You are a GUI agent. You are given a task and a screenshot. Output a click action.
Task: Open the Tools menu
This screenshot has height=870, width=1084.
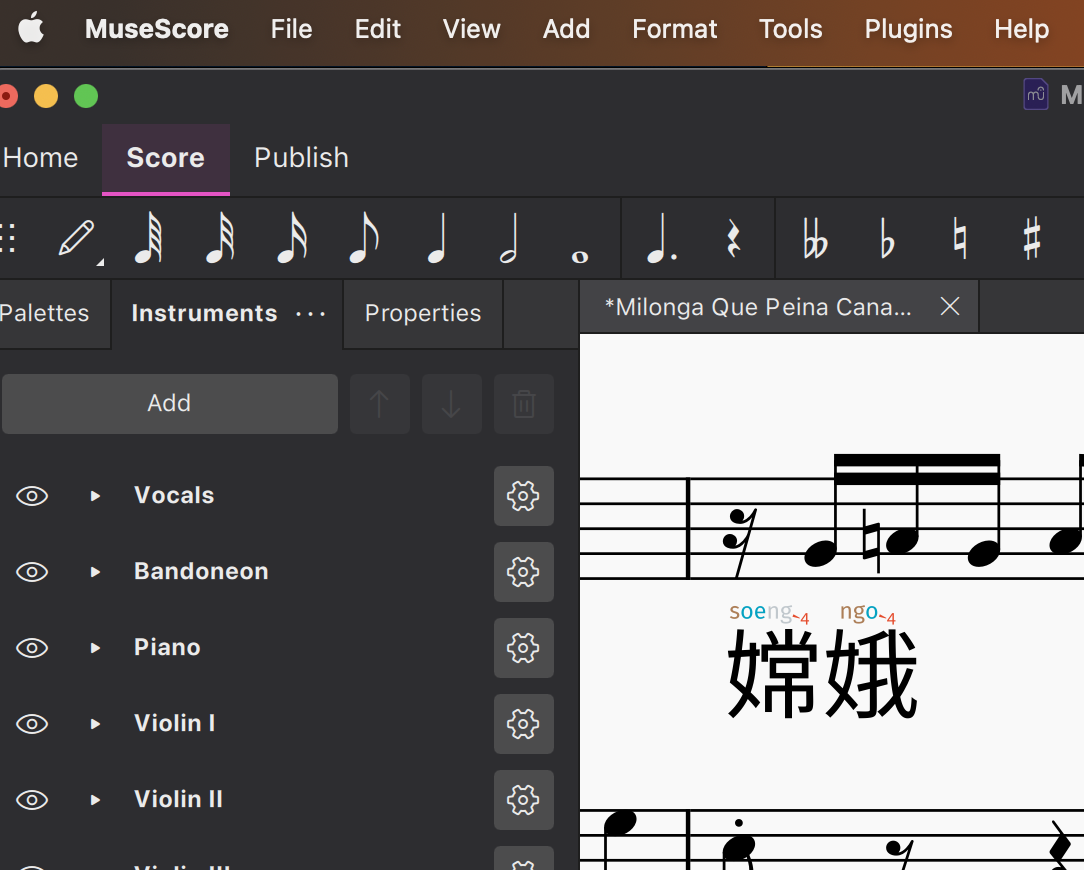click(x=790, y=29)
